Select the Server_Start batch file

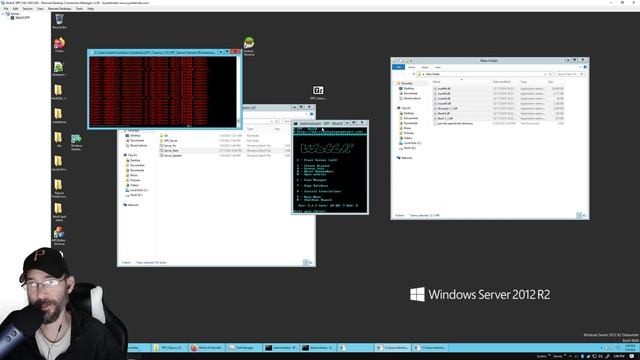click(x=170, y=151)
